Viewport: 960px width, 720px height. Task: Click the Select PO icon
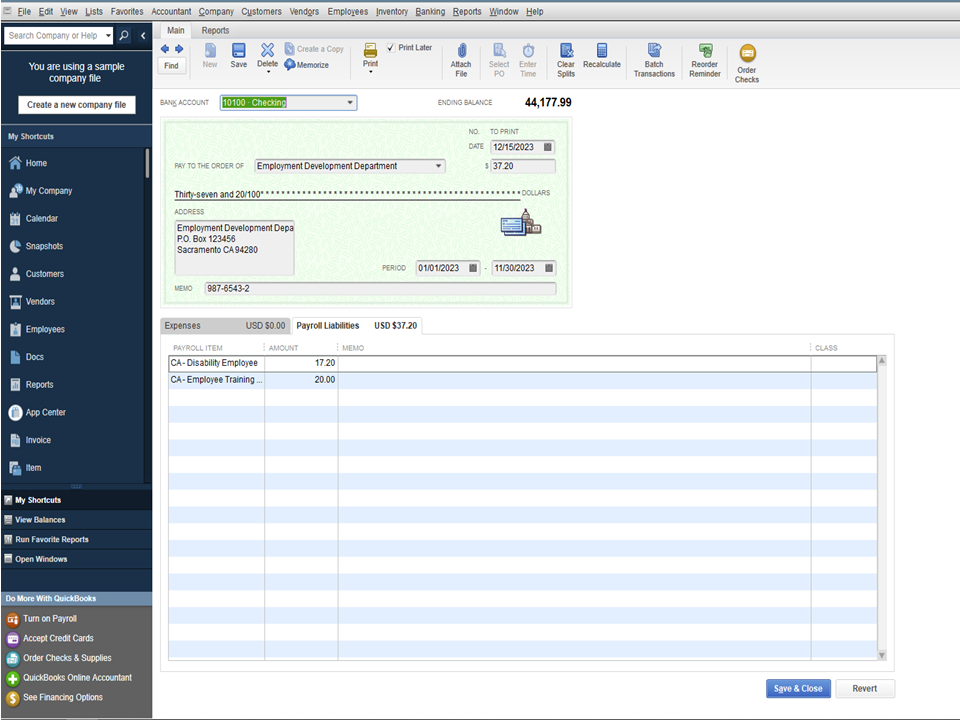tap(499, 60)
